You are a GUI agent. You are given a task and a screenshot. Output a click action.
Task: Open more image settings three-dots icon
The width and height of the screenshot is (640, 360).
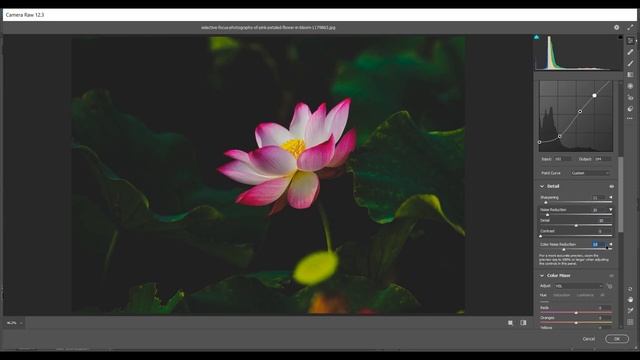(630, 118)
